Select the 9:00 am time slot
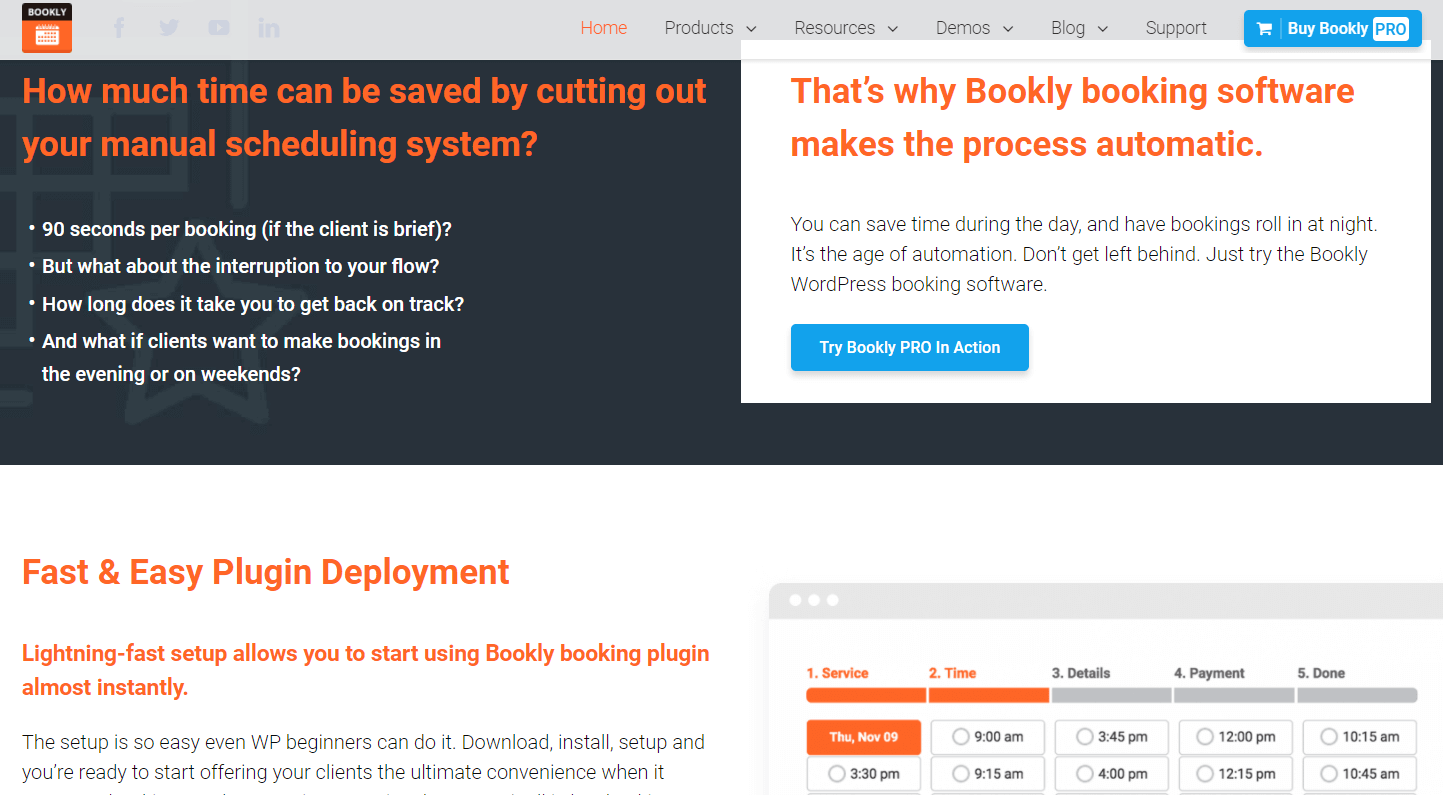This screenshot has width=1443, height=795. [987, 737]
